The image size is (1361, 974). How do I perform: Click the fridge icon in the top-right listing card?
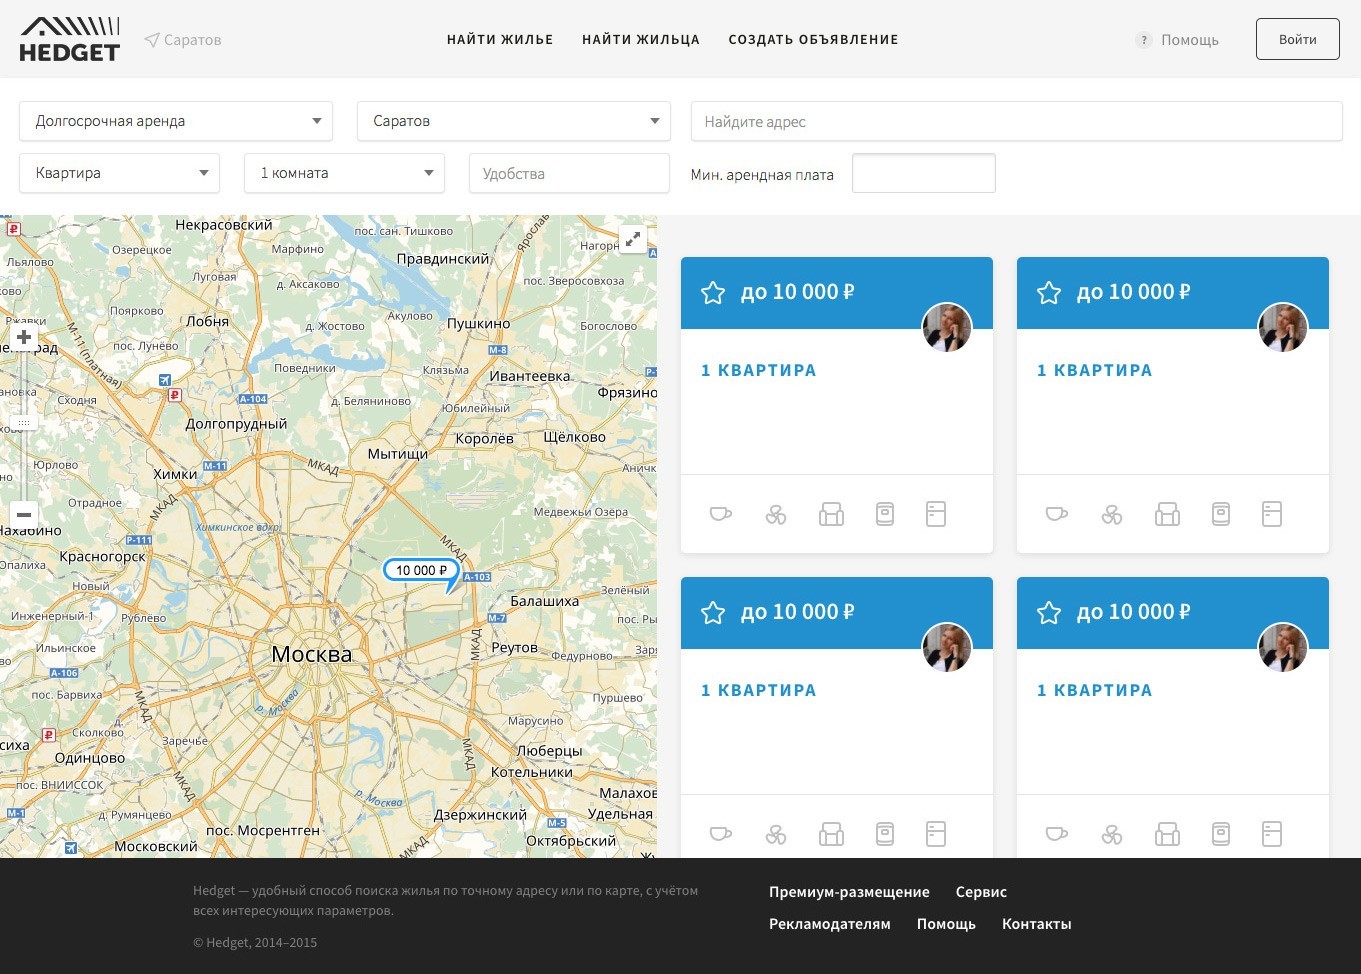click(x=1271, y=514)
